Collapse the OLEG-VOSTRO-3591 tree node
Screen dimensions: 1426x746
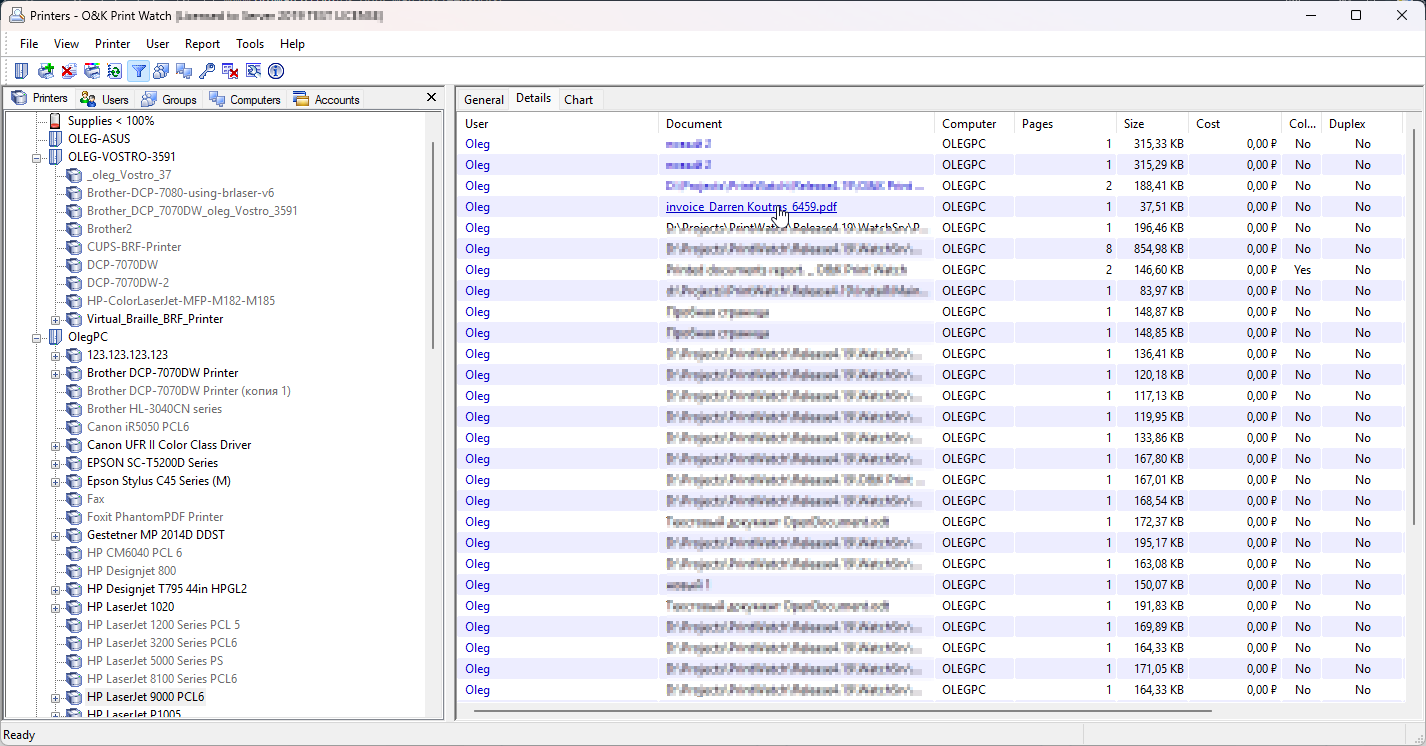[37, 157]
